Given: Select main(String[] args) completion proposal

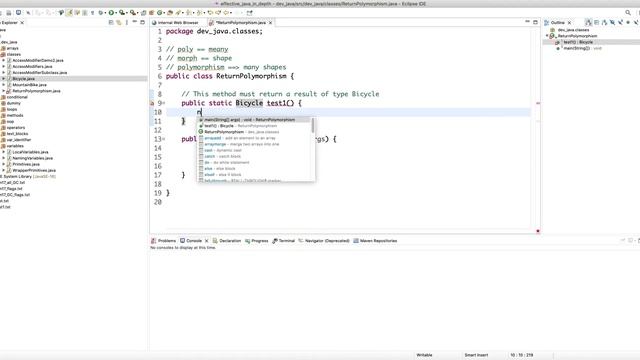Looking at the screenshot, I should [x=254, y=120].
